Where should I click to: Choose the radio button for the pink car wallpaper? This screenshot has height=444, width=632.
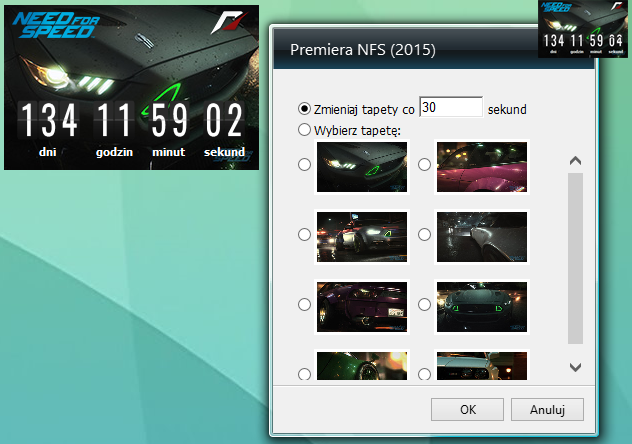[x=424, y=165]
